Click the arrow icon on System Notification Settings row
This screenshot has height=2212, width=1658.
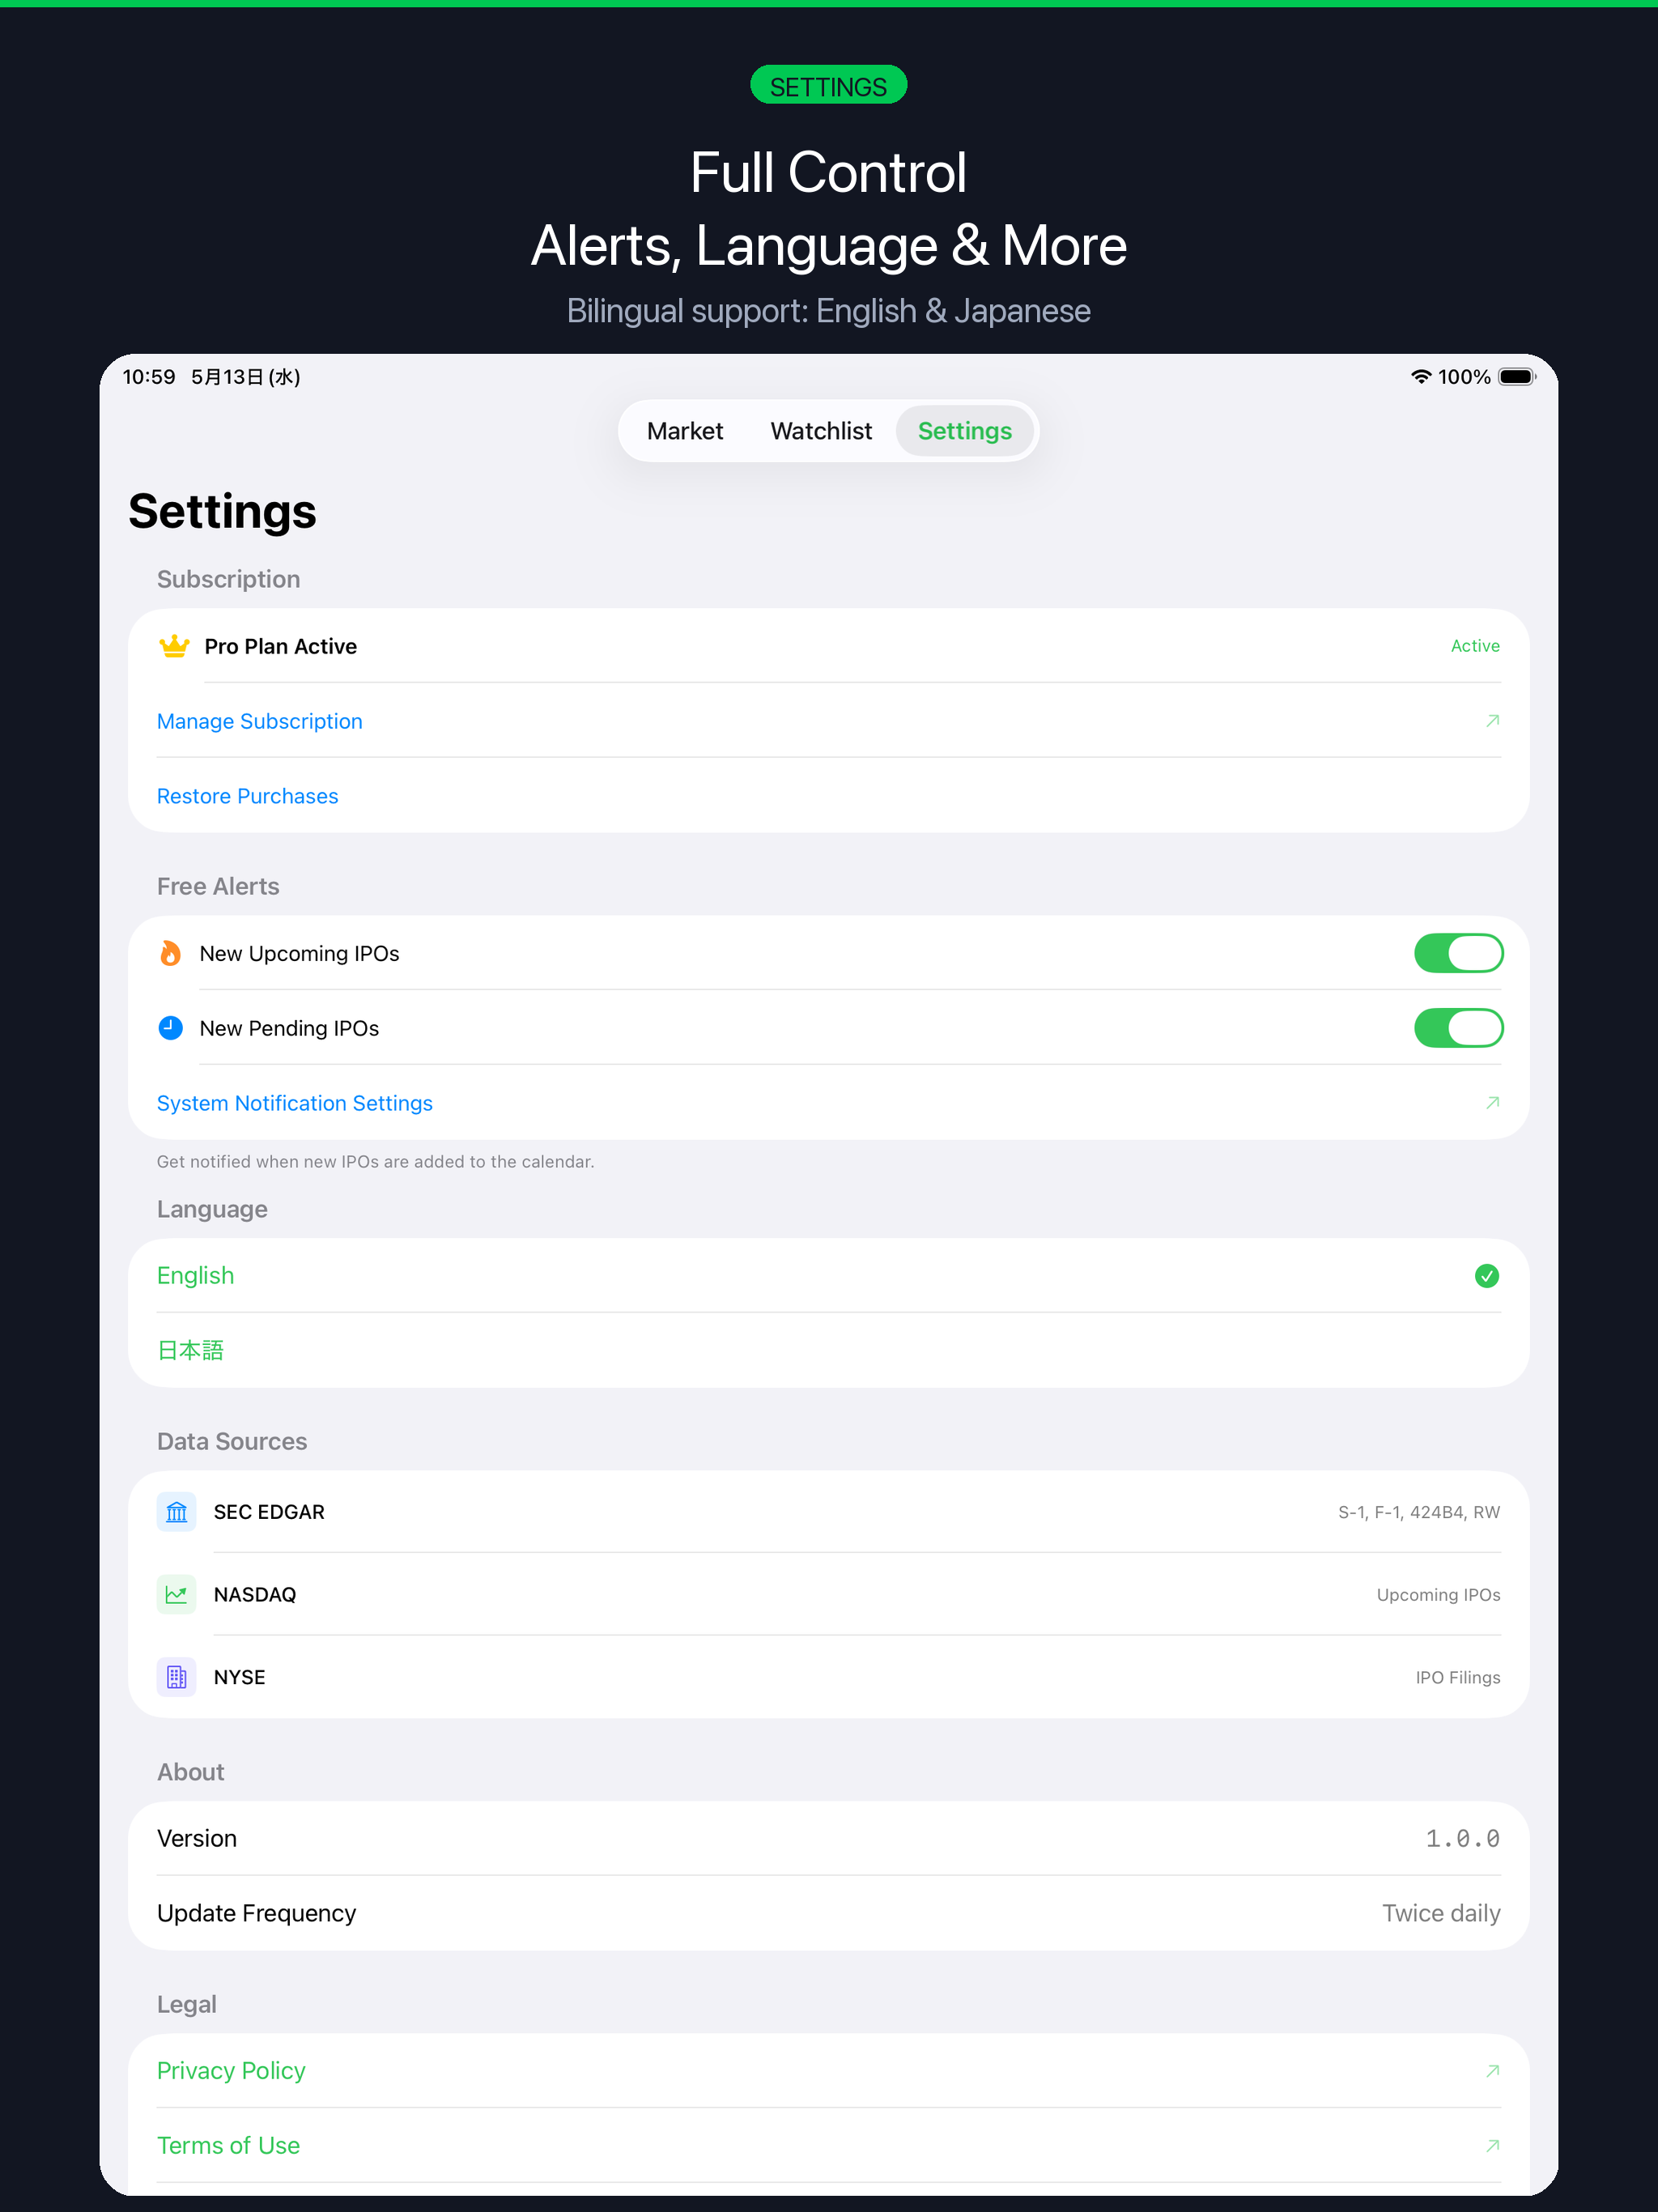tap(1492, 1103)
